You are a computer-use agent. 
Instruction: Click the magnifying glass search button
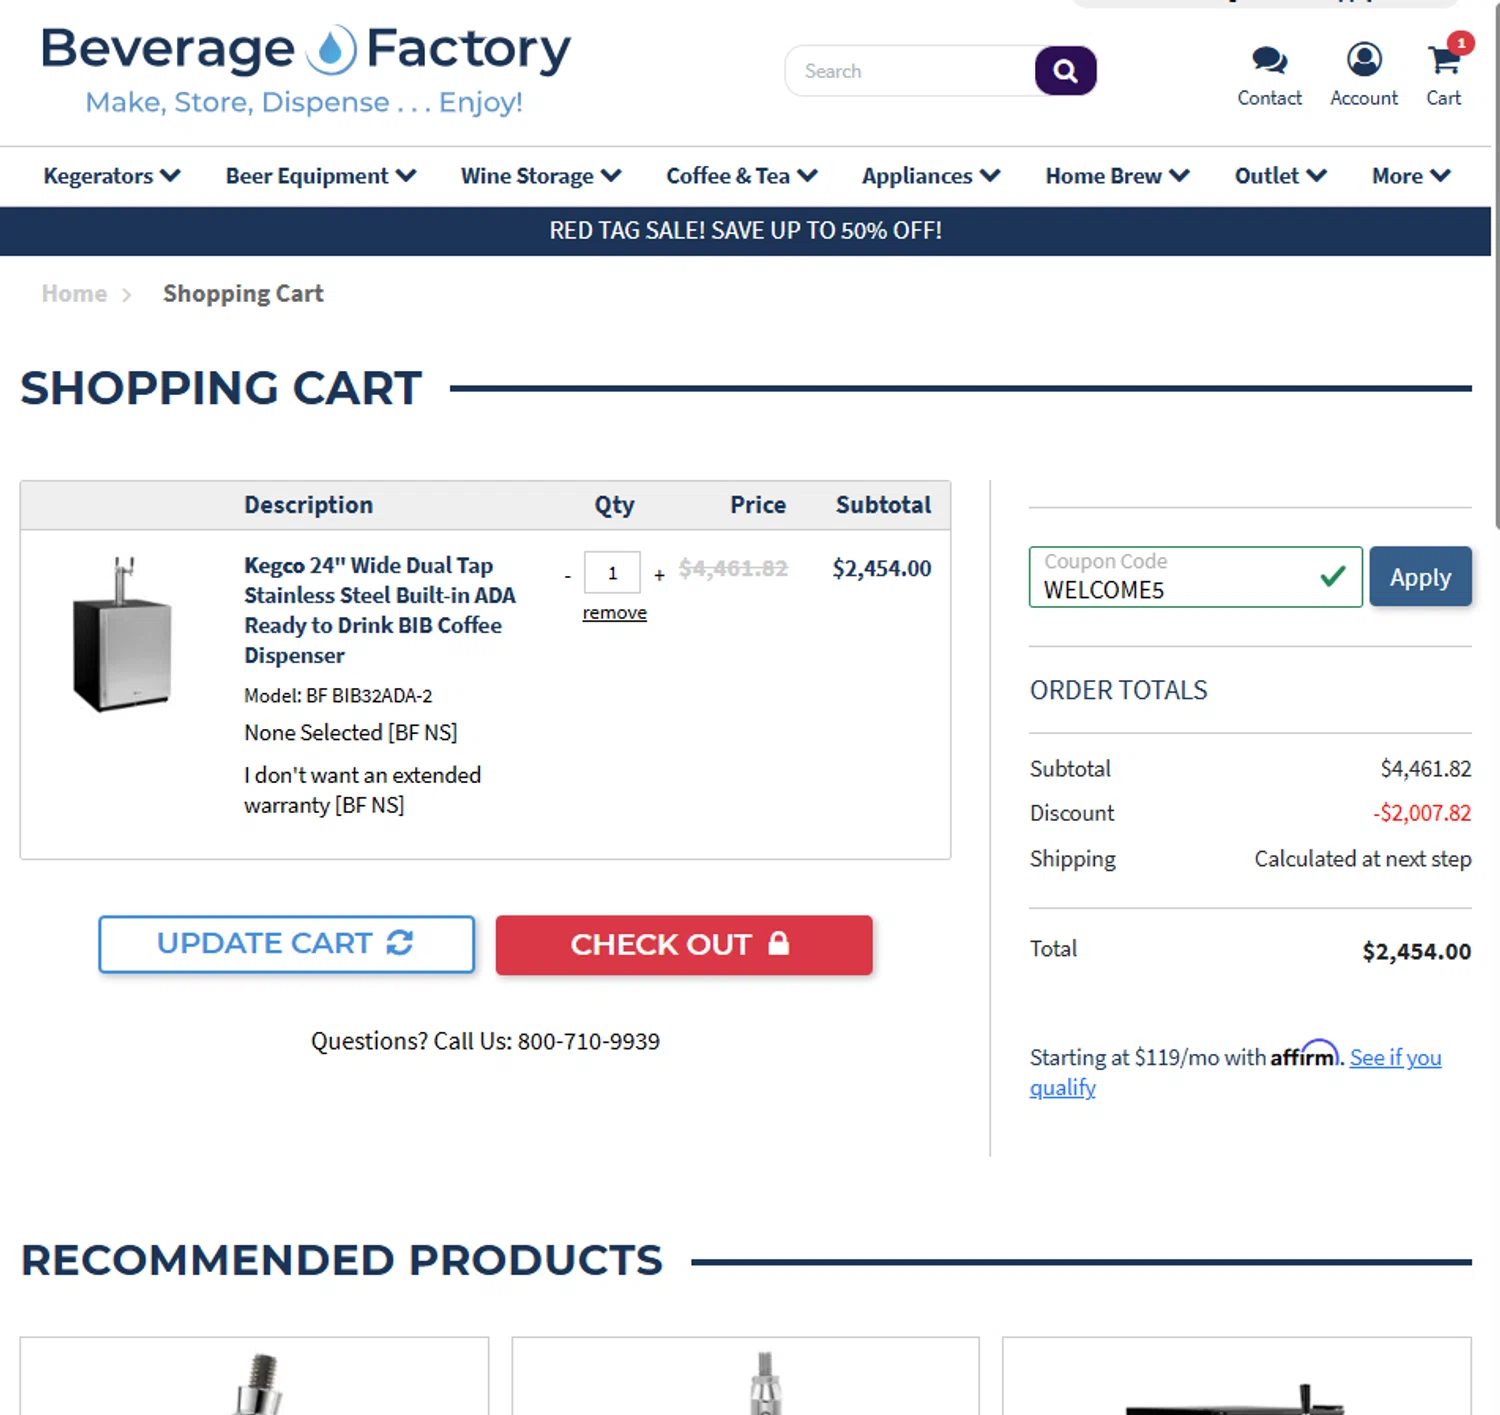(x=1065, y=71)
